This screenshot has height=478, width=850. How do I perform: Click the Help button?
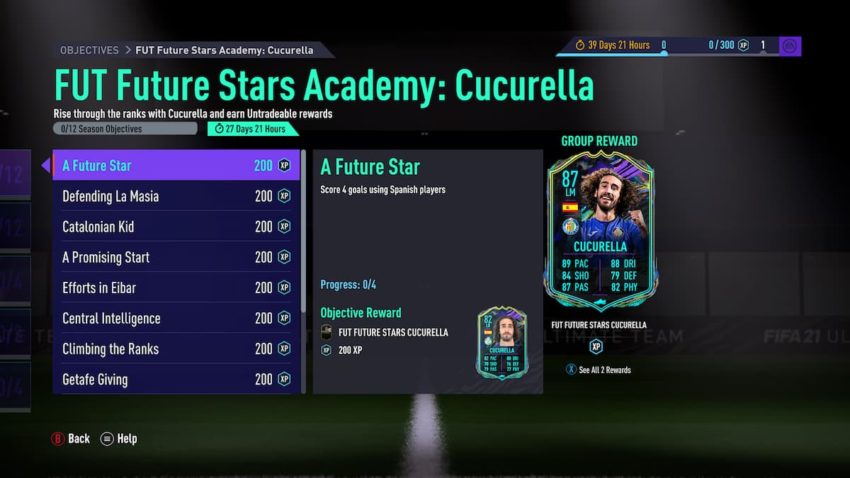tap(119, 438)
